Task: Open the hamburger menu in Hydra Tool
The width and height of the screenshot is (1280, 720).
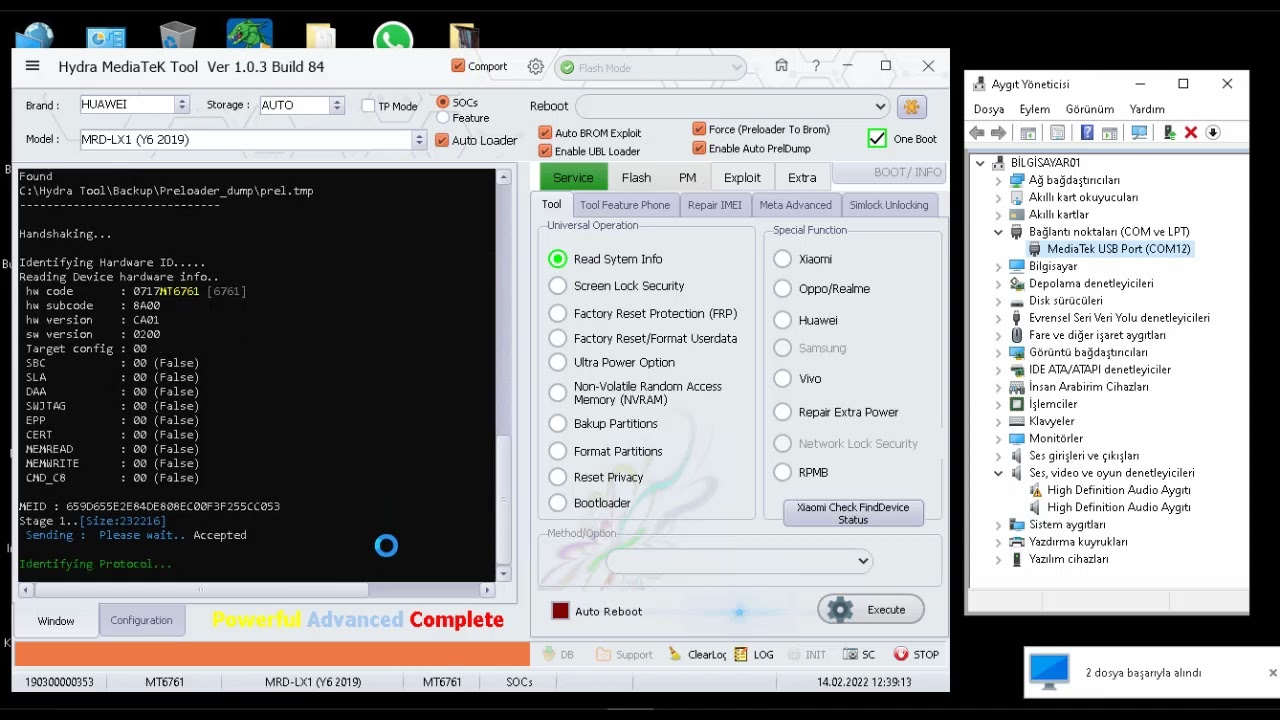Action: coord(32,66)
